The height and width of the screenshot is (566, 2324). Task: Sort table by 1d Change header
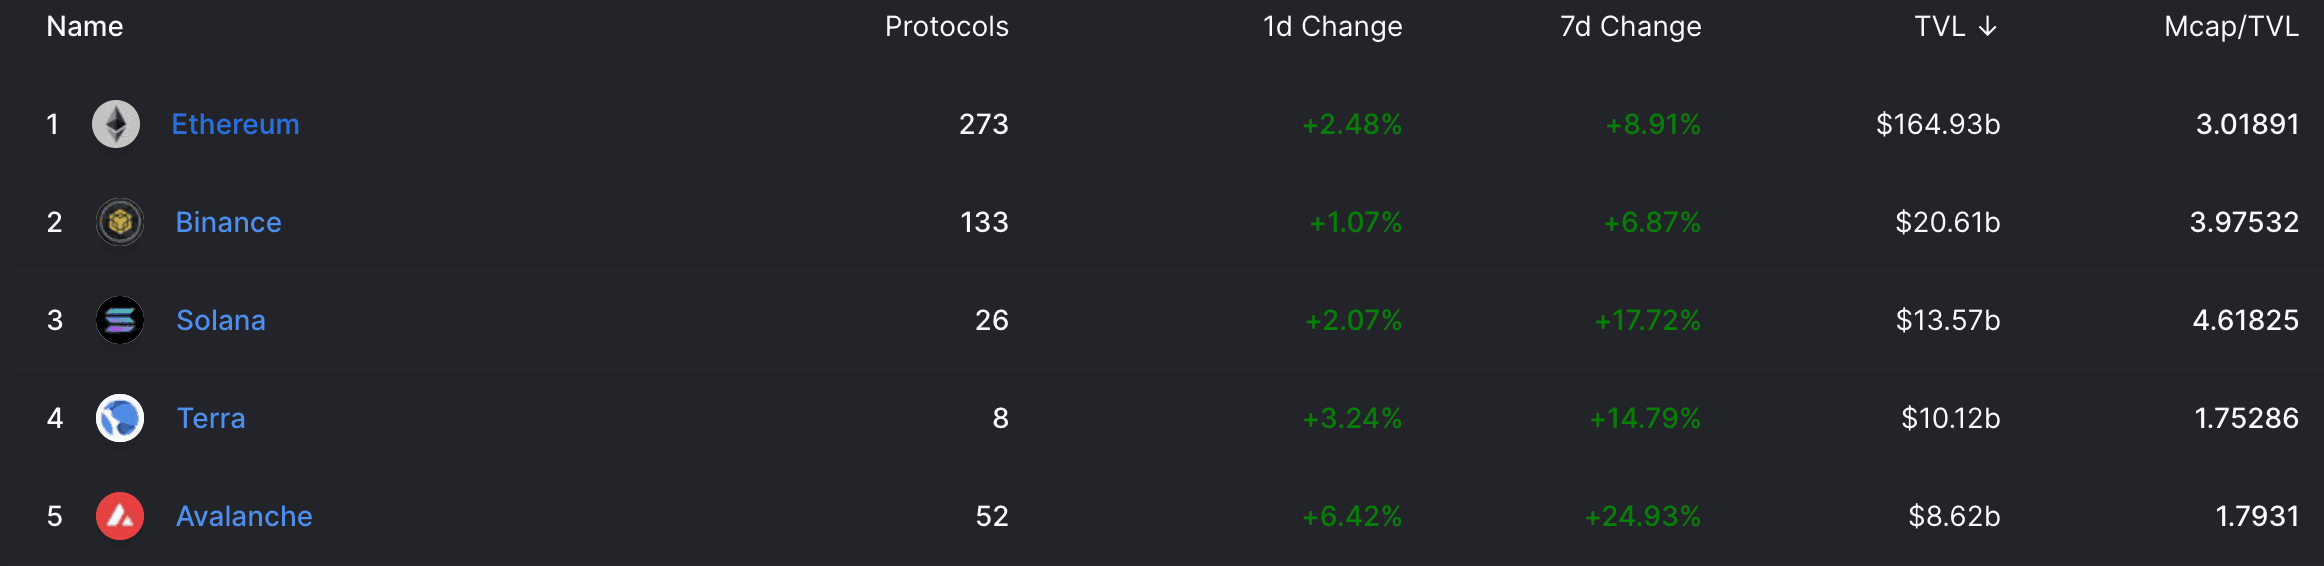point(1332,27)
